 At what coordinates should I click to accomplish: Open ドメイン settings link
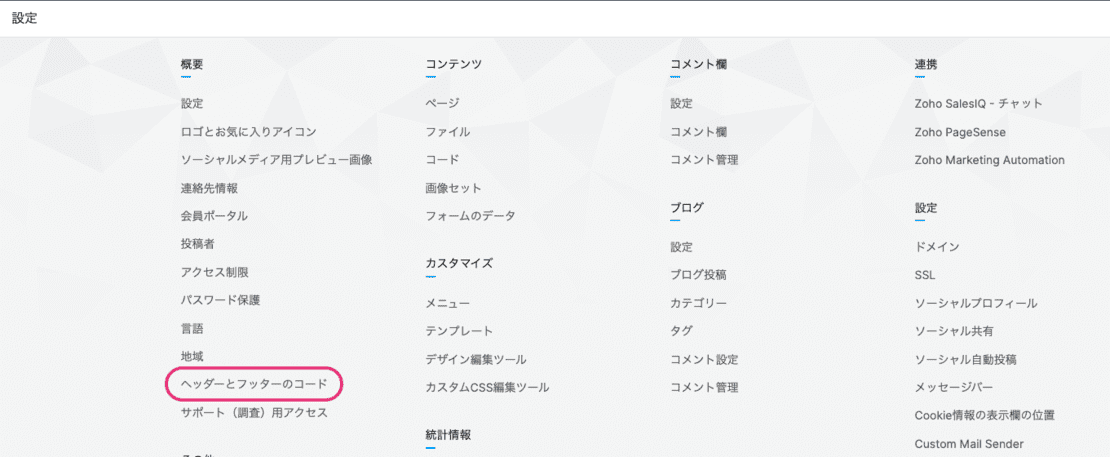coord(938,247)
